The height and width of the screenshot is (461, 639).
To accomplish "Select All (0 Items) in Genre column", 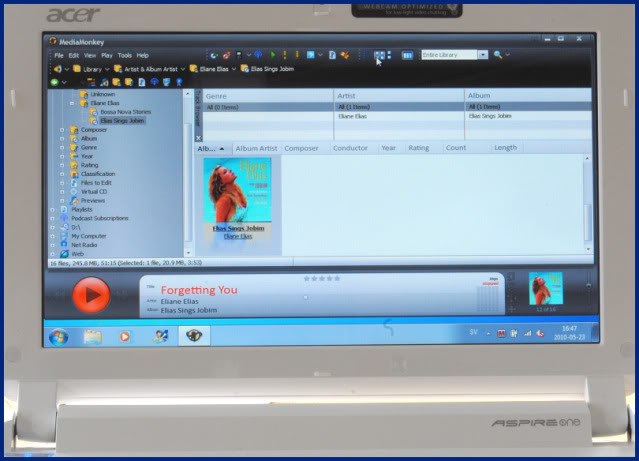I will (268, 107).
